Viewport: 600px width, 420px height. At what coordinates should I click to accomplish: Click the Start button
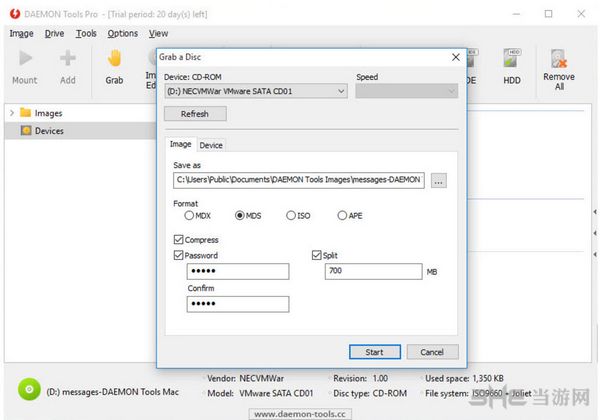(x=375, y=352)
